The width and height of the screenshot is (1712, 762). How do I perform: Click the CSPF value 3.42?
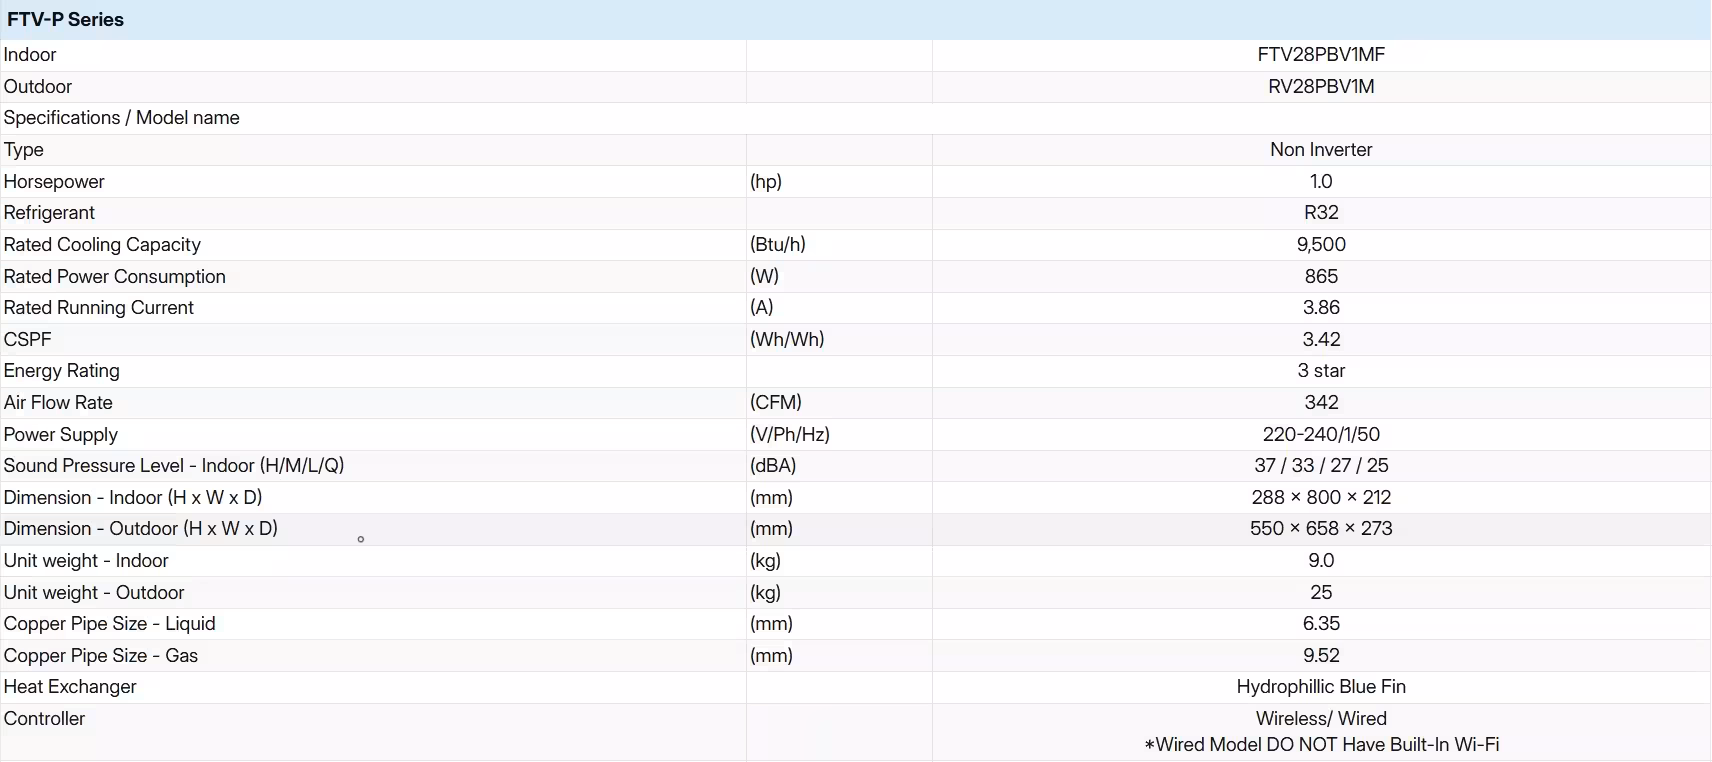[x=1321, y=340]
